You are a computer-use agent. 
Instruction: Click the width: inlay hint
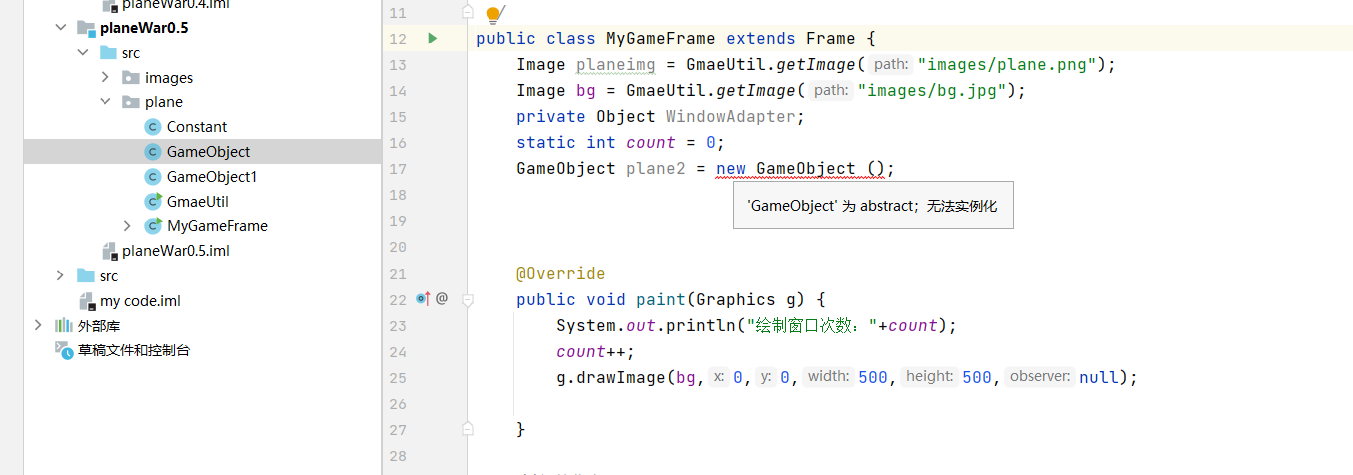pos(829,377)
